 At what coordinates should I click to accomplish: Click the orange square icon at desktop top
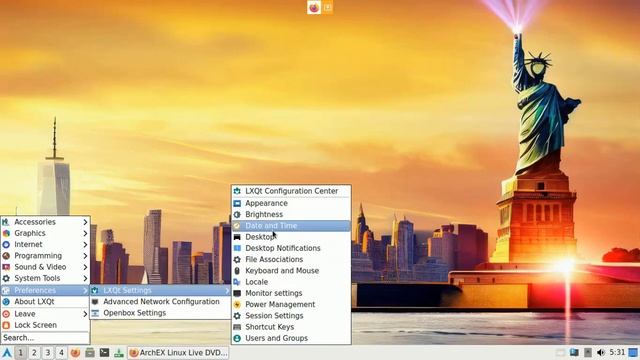327,7
